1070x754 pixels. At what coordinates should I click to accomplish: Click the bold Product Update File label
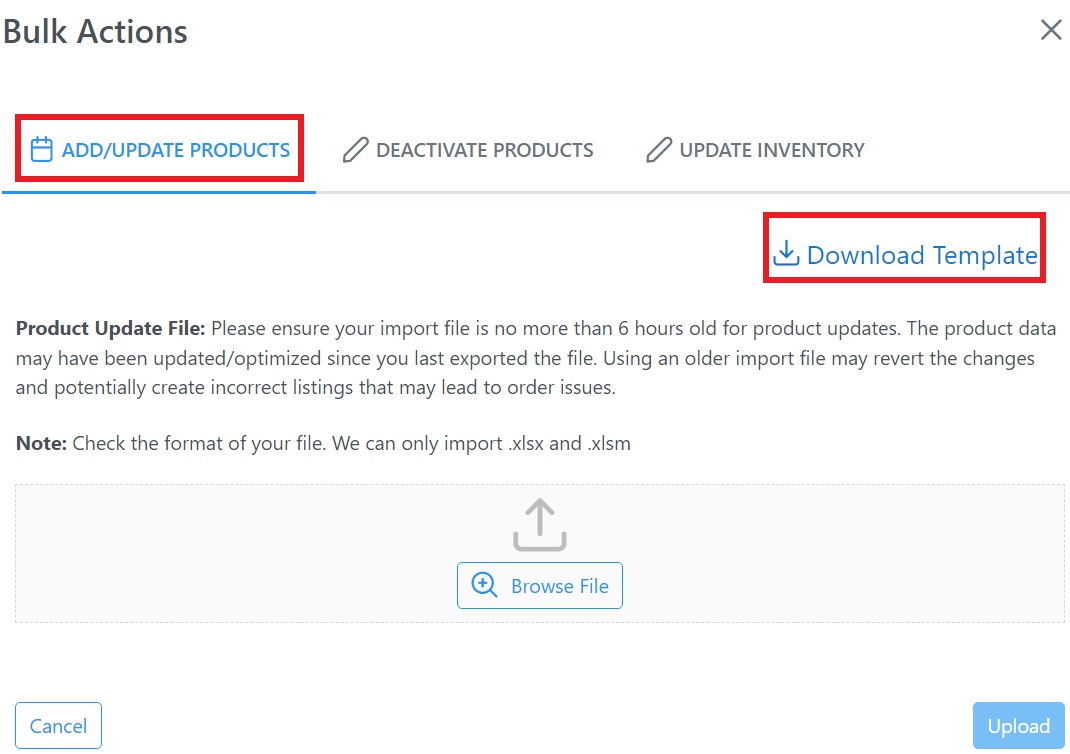pos(111,328)
